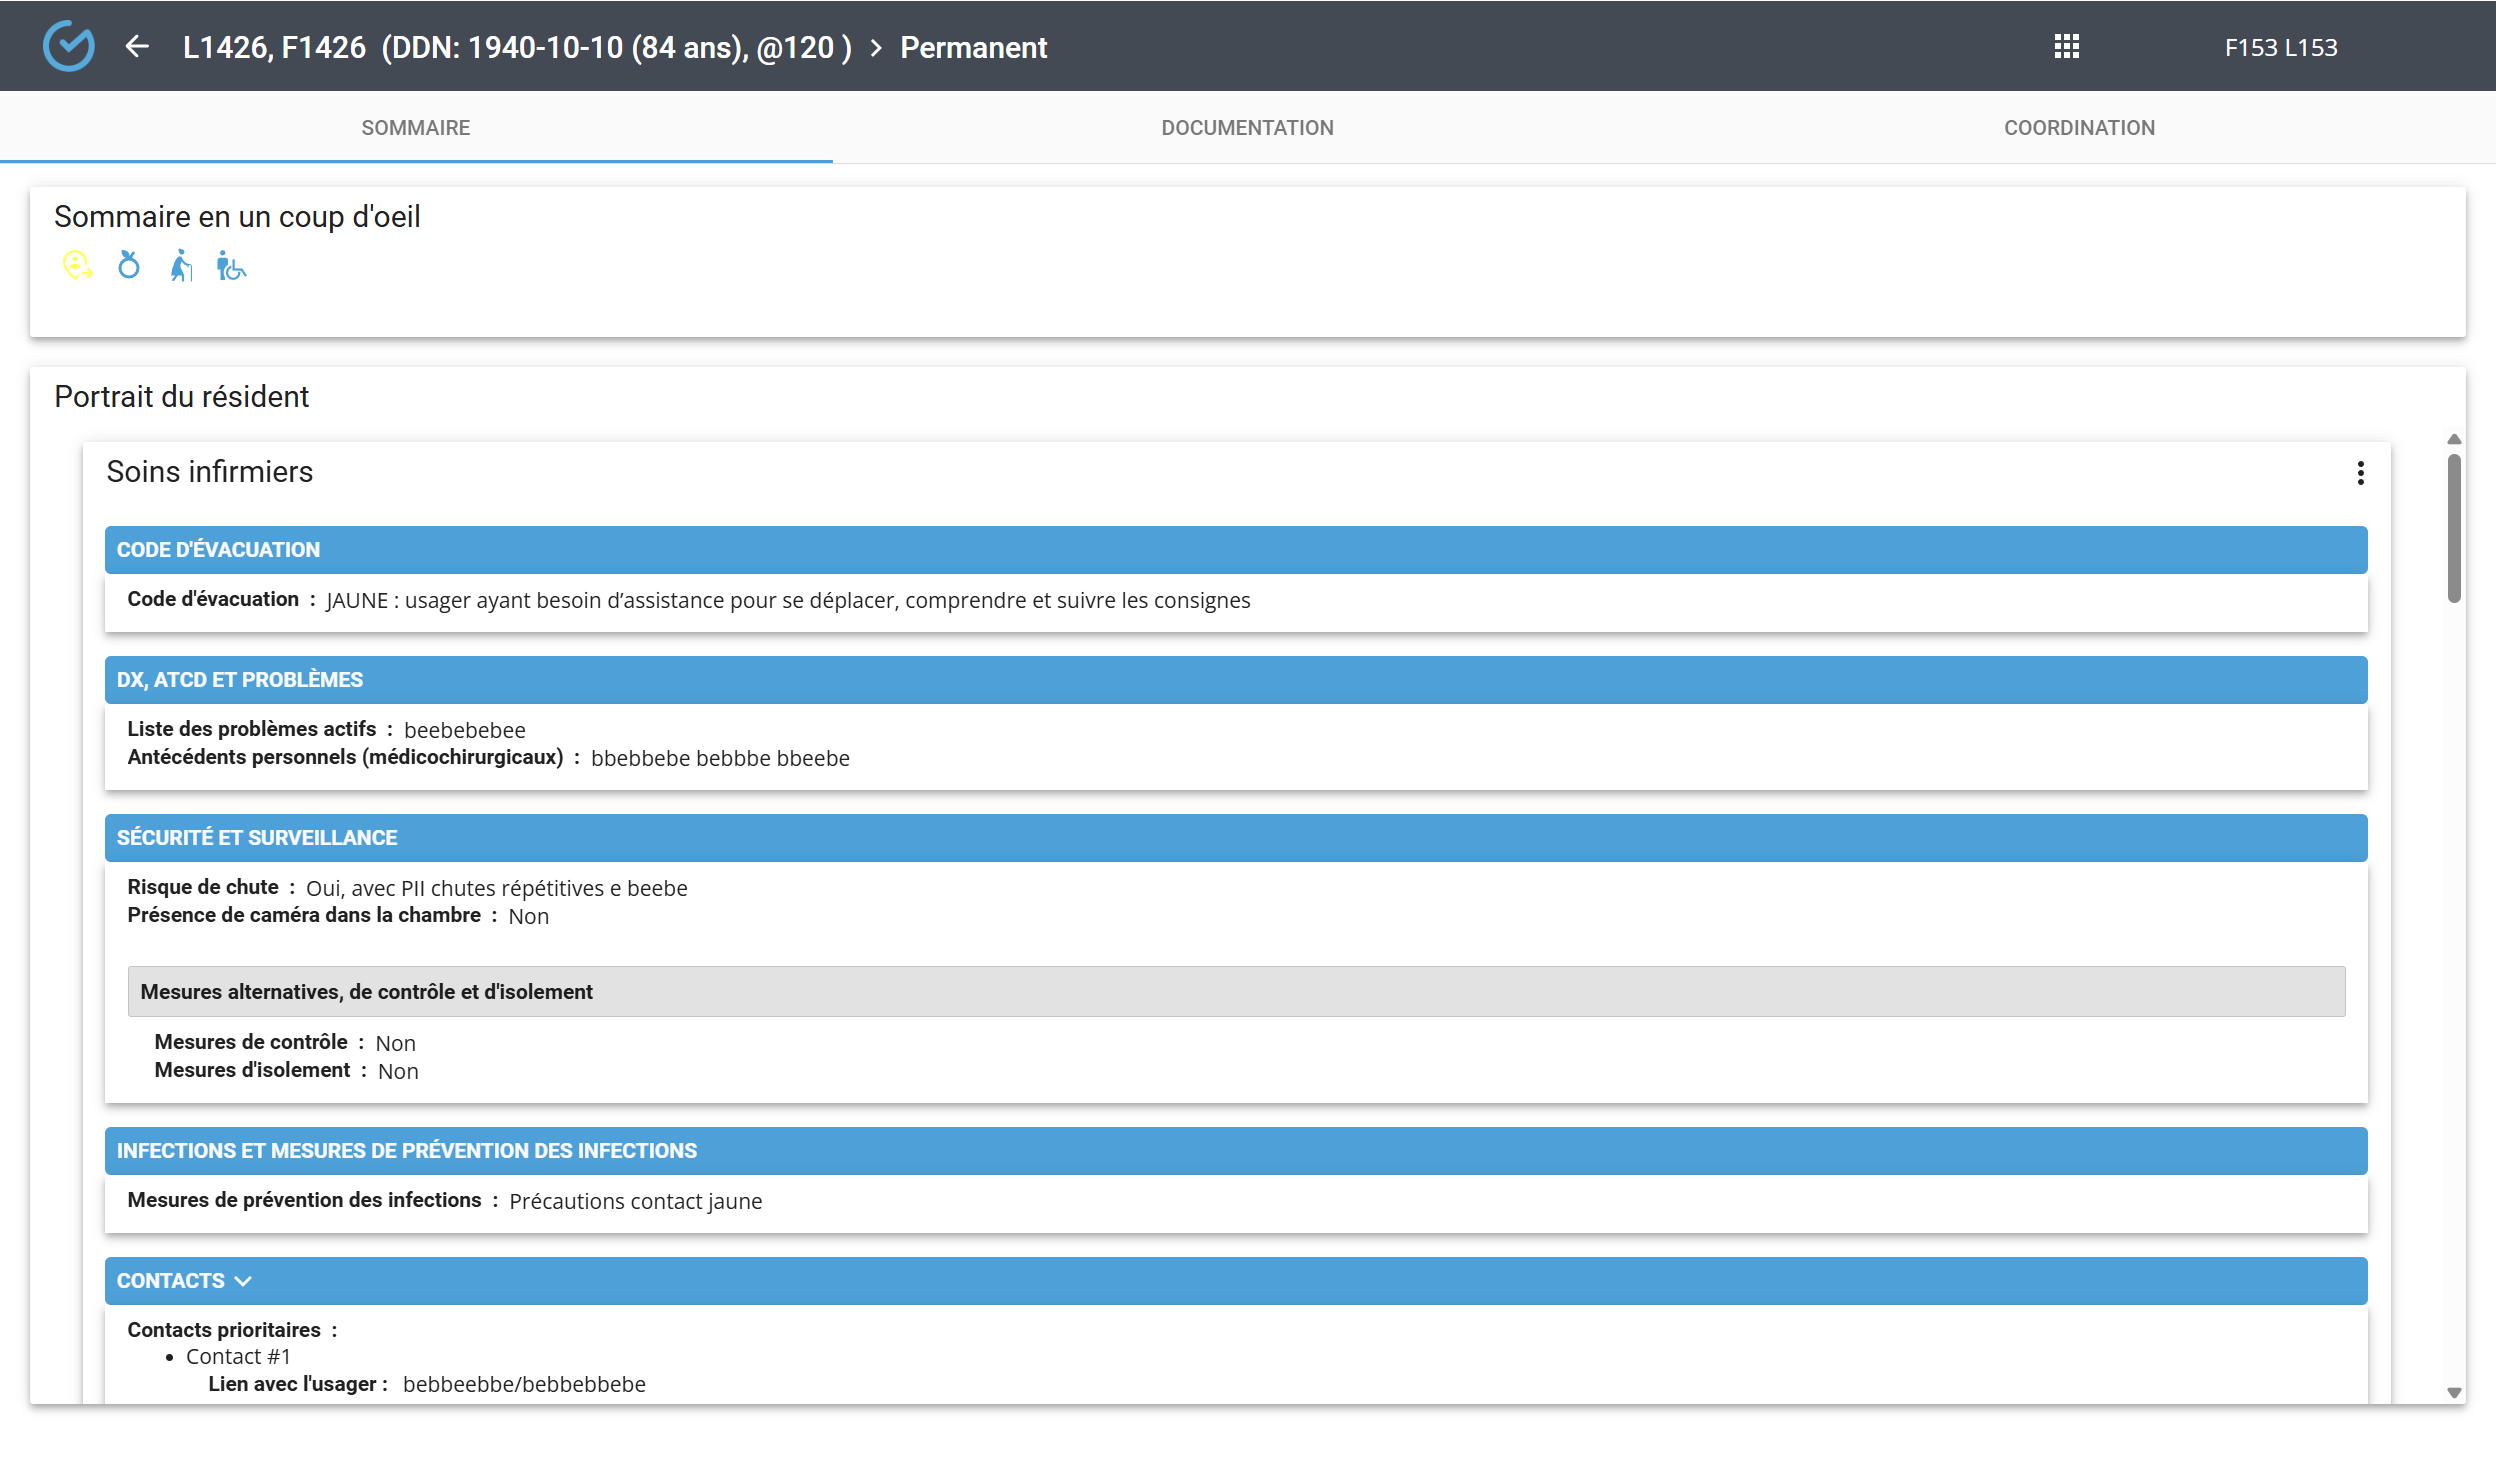Click the scrollbar up arrow
2496x1462 pixels.
(2454, 440)
